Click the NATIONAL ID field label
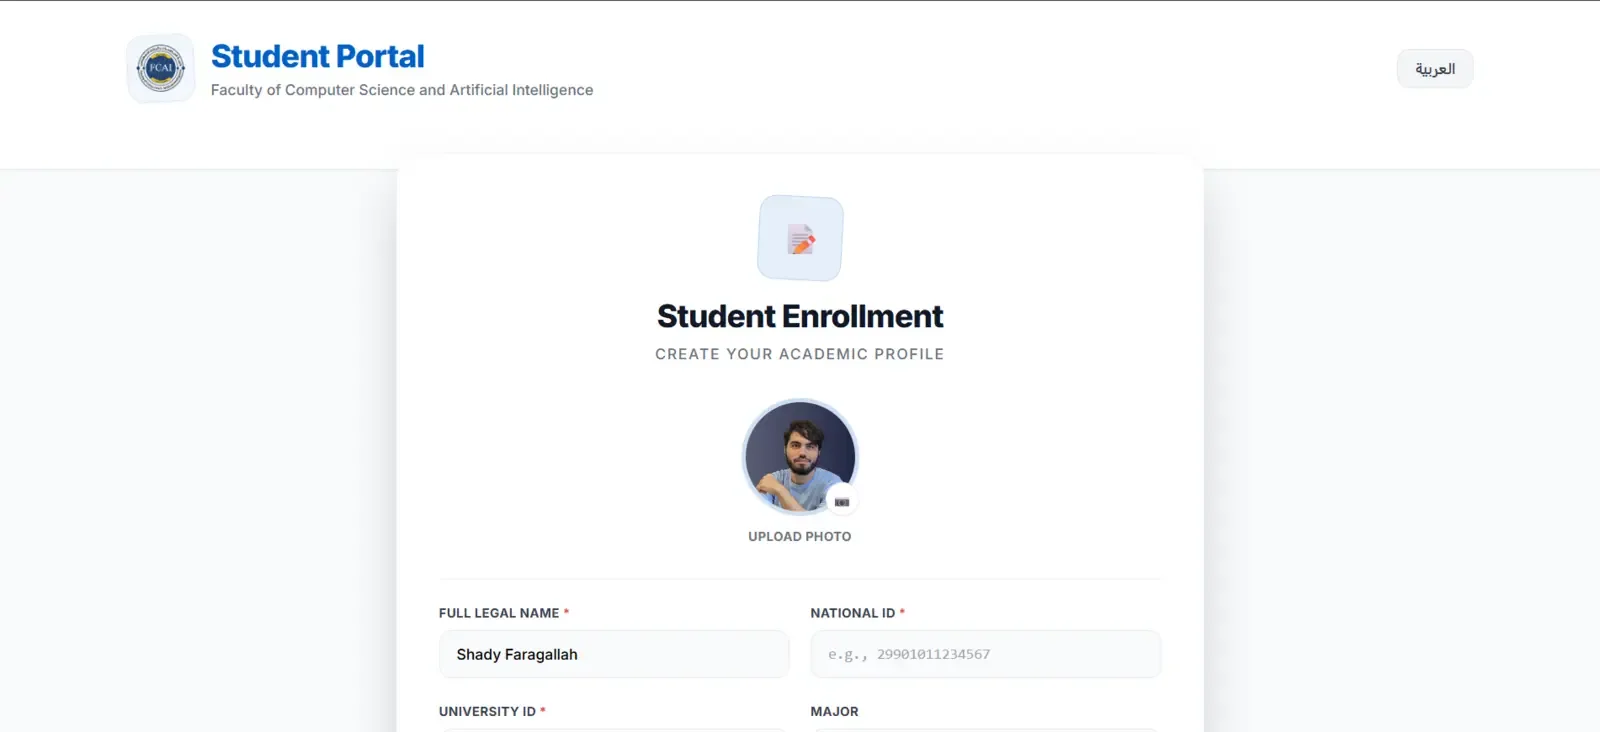Image resolution: width=1600 pixels, height=732 pixels. tap(853, 613)
